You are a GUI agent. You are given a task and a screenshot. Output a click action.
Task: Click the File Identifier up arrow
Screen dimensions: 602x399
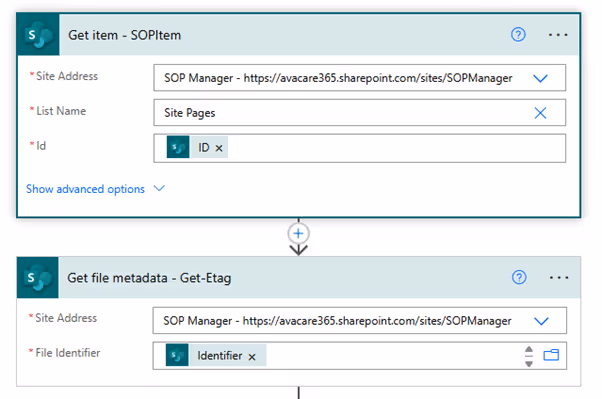click(x=529, y=349)
